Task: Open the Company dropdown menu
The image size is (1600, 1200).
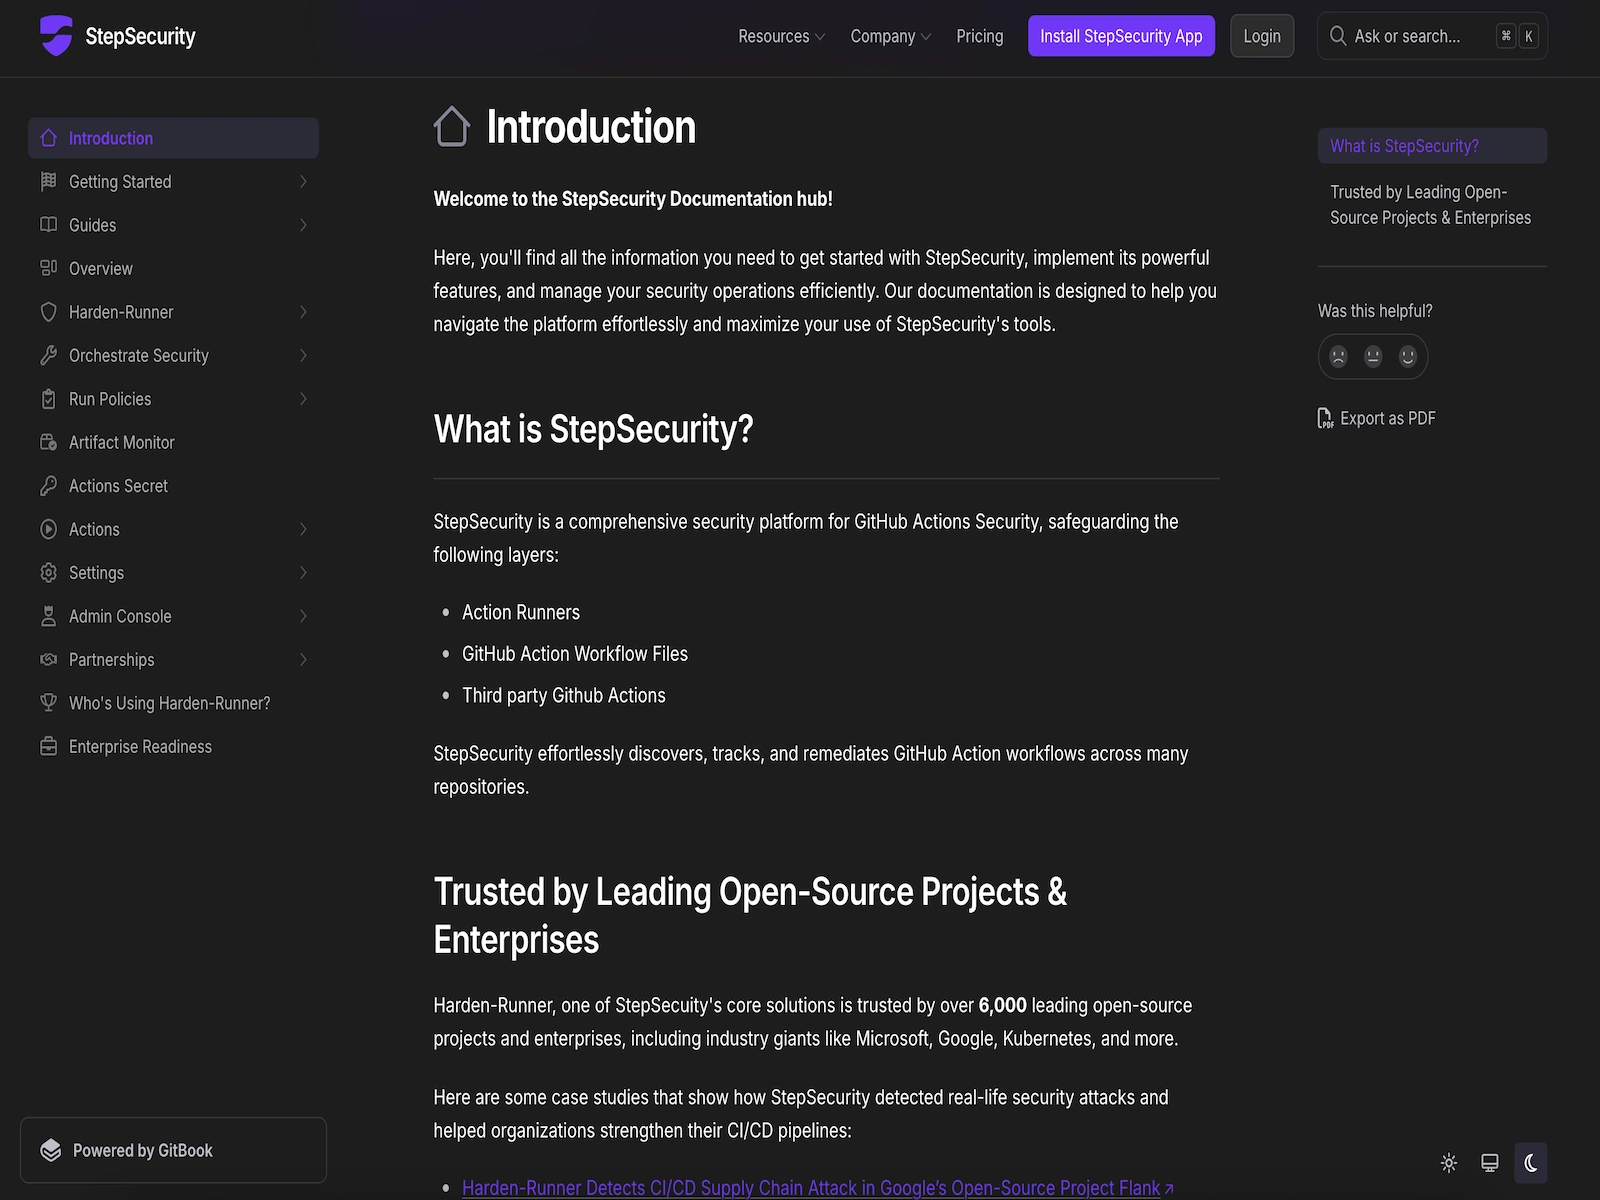Action: [x=890, y=36]
